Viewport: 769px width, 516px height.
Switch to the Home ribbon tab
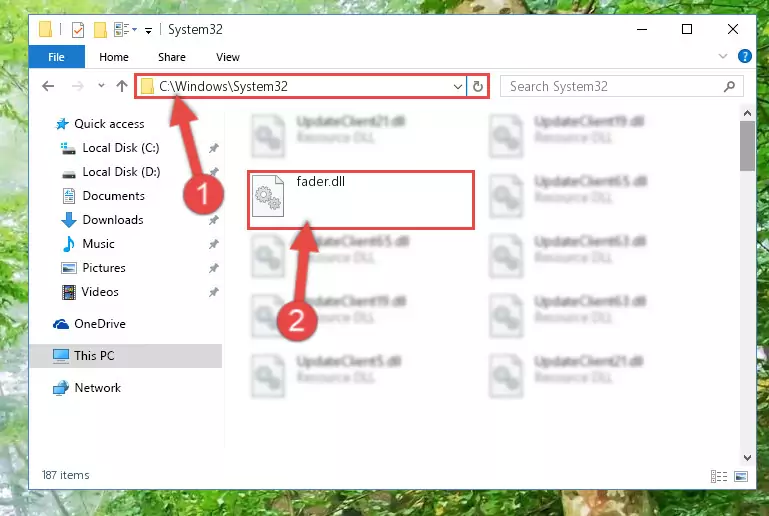[x=114, y=57]
